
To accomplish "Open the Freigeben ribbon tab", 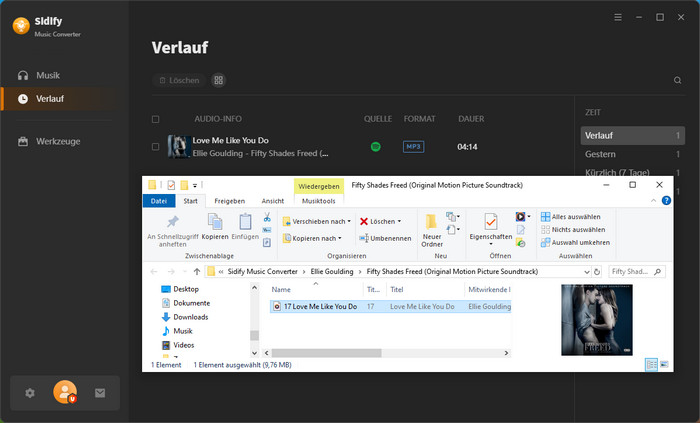I will (229, 201).
